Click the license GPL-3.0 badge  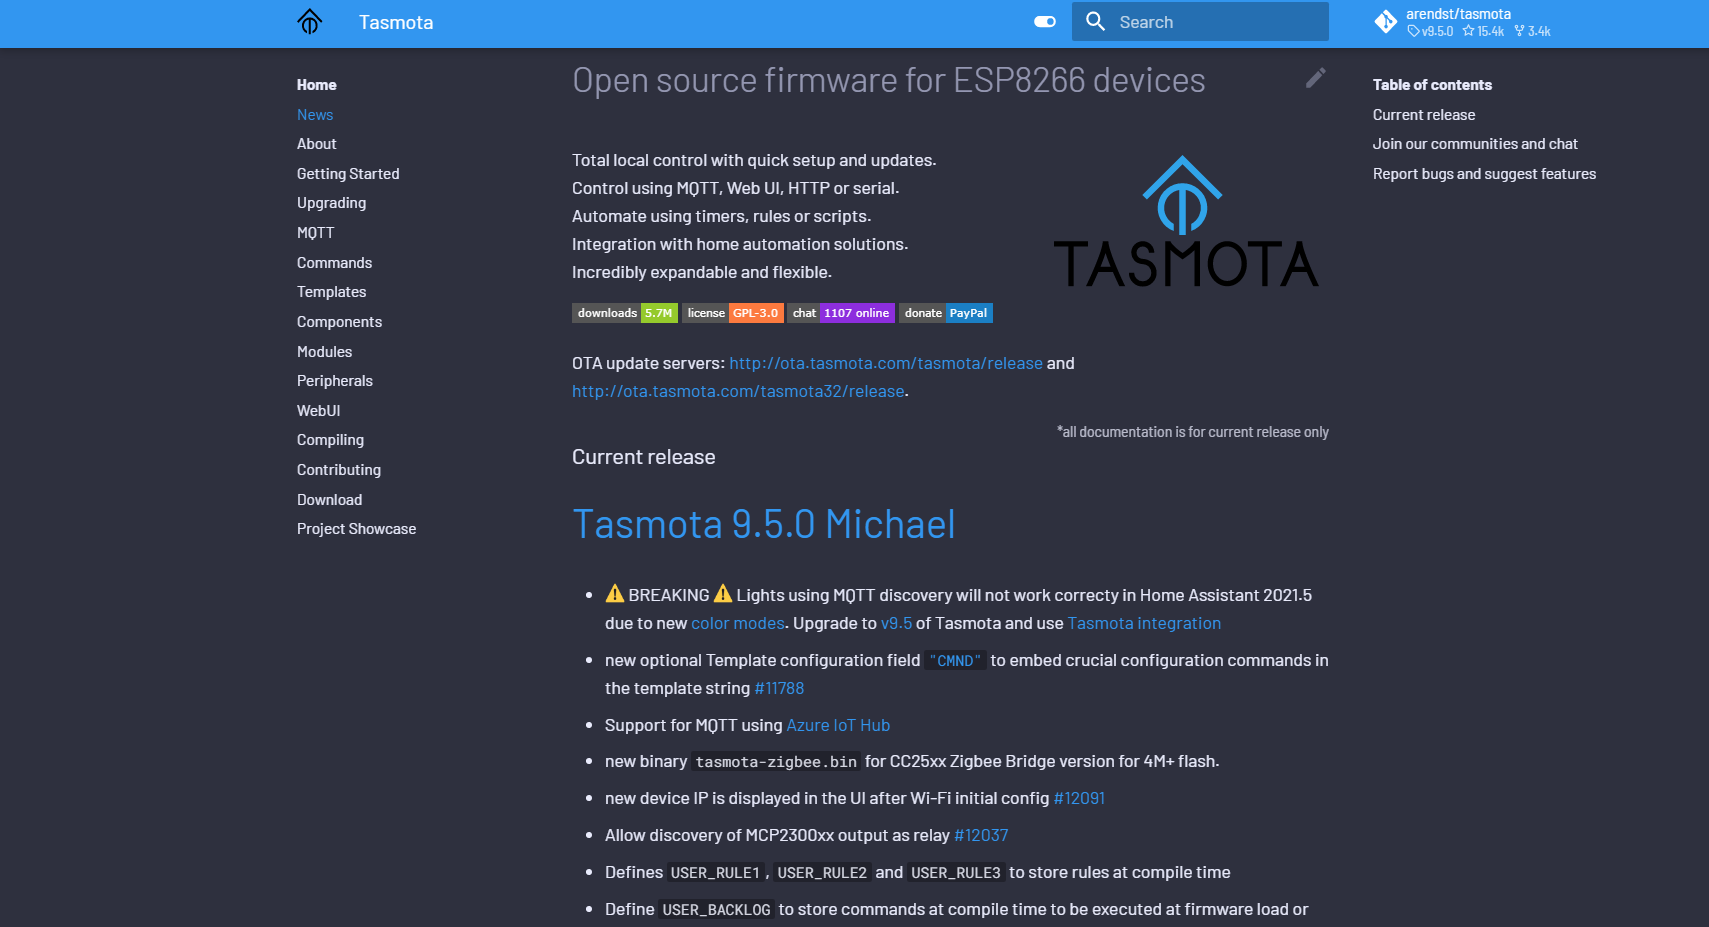pos(733,313)
